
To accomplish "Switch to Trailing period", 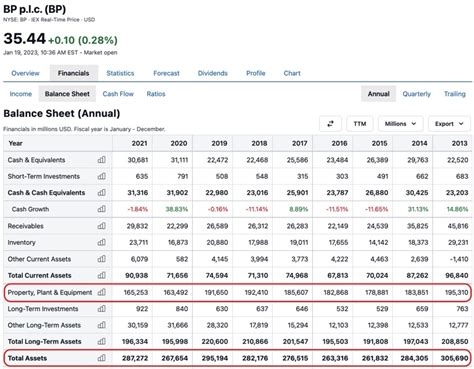I will click(x=455, y=94).
